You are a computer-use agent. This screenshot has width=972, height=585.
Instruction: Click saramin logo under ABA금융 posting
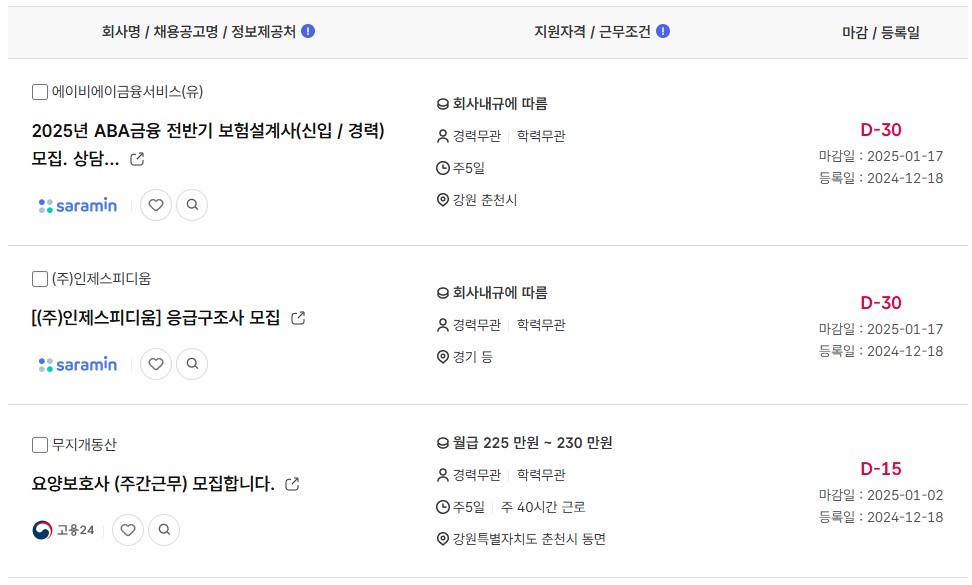pyautogui.click(x=77, y=205)
